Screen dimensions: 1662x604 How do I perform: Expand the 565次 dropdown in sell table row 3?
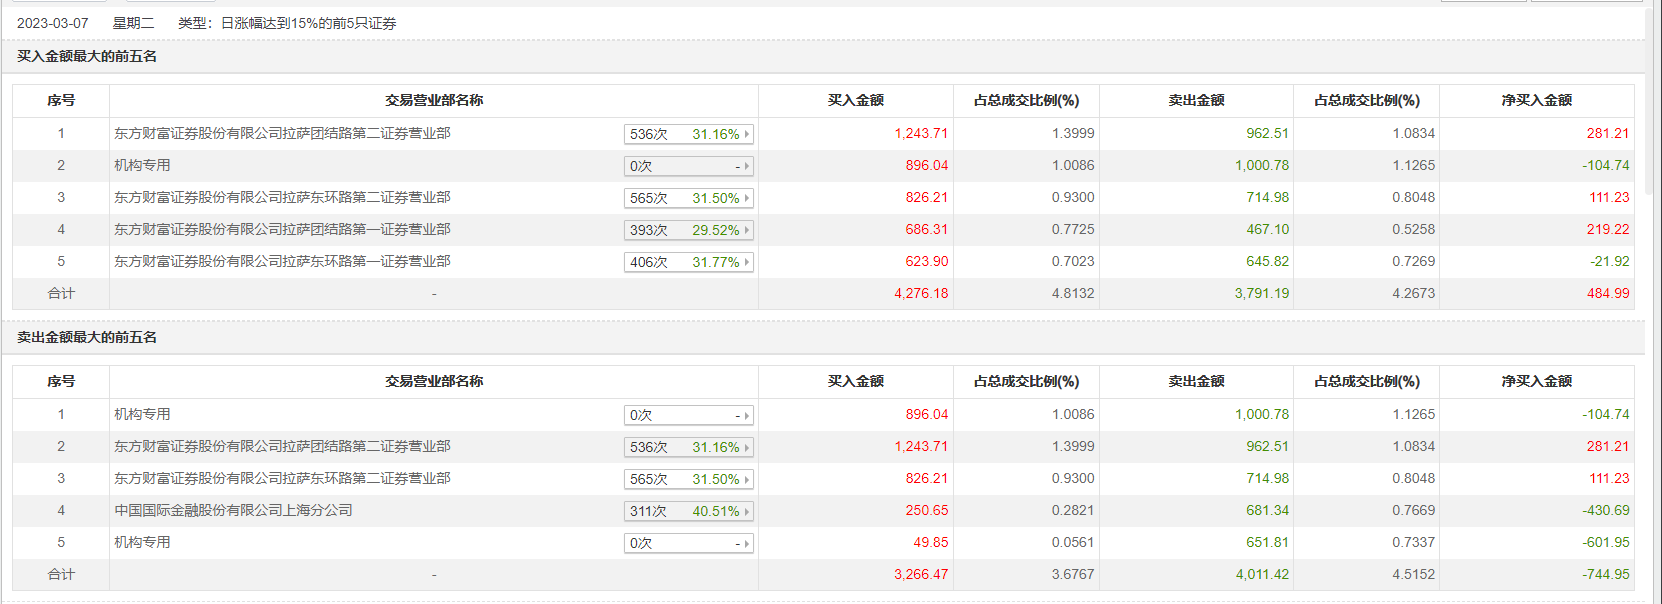pyautogui.click(x=688, y=479)
